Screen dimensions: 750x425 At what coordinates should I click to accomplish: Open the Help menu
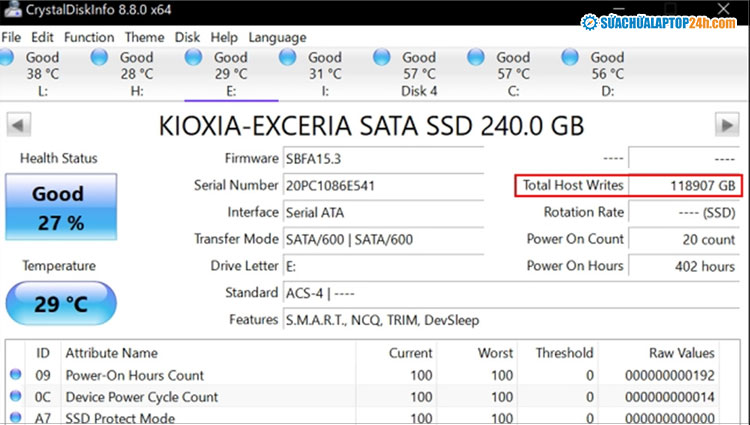tap(224, 37)
